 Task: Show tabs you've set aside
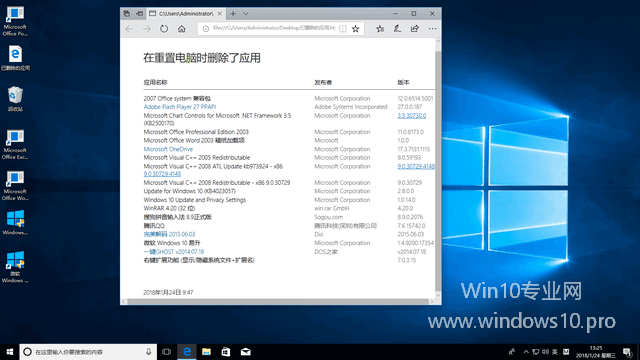[x=127, y=13]
